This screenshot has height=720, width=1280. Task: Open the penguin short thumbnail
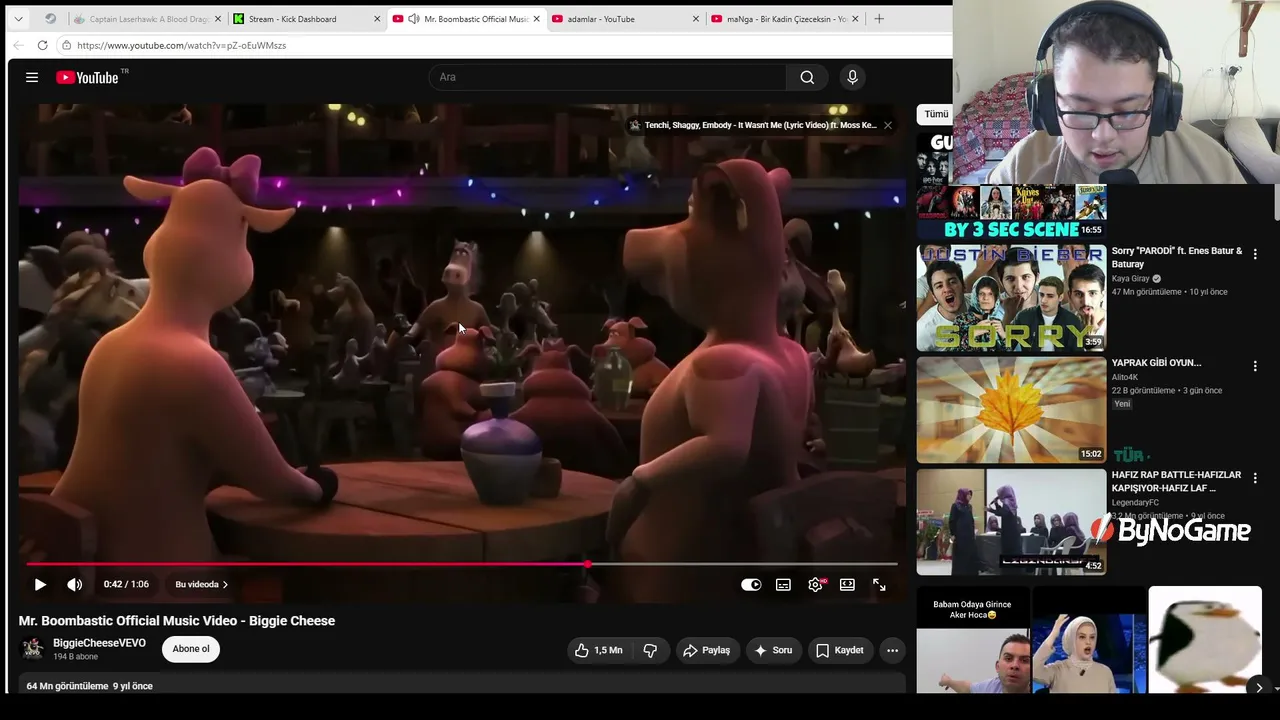[1205, 640]
